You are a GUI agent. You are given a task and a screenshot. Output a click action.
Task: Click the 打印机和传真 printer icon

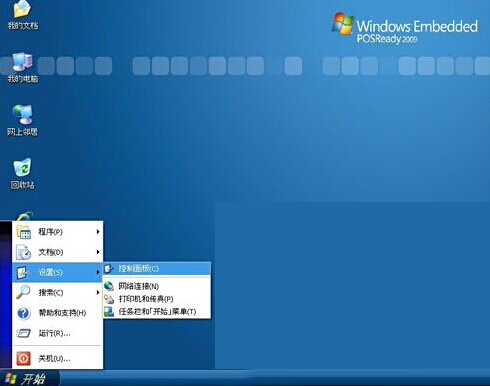coord(109,299)
